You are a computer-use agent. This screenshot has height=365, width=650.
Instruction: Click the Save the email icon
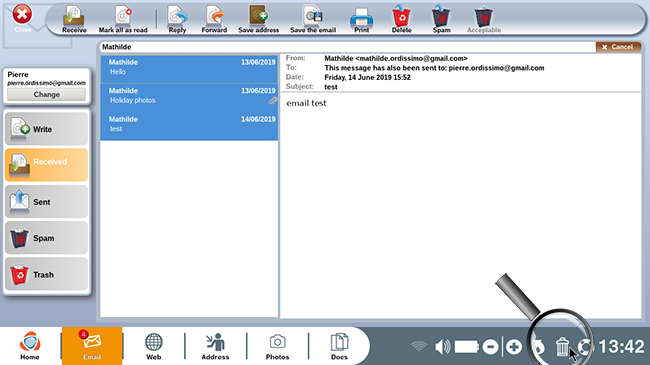coord(313,19)
